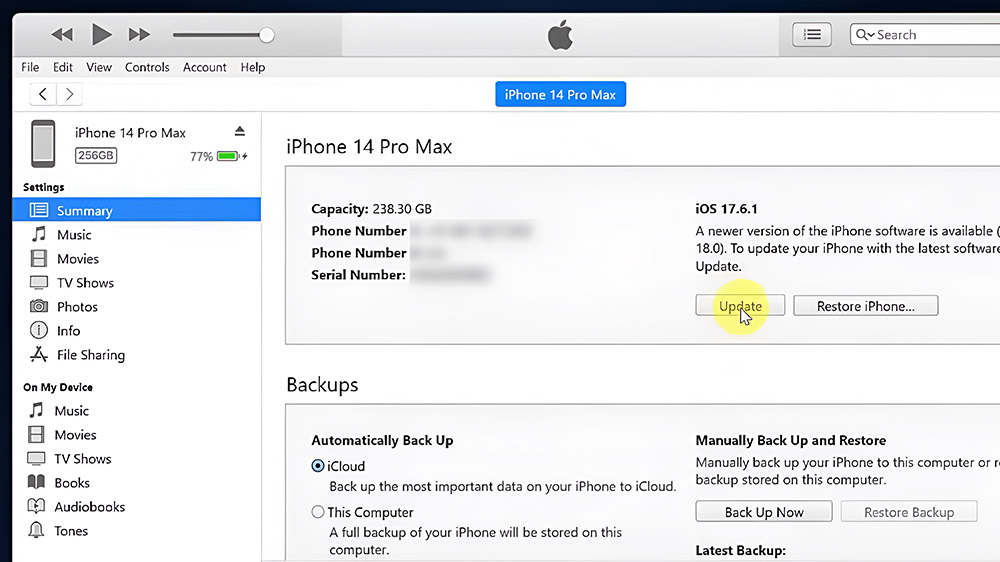This screenshot has height=562, width=1000.
Task: Click the Serial Number label
Action: [358, 275]
